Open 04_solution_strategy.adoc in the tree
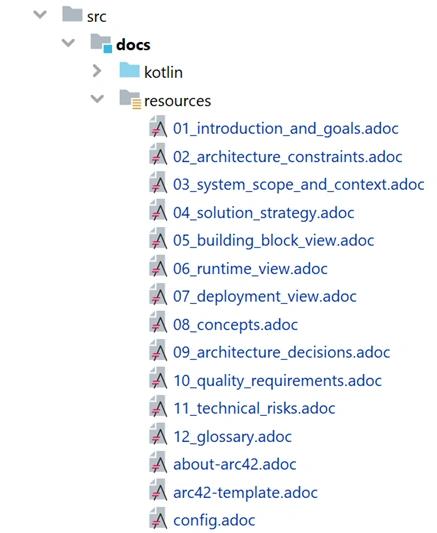Screen dimensions: 437x533 tap(264, 213)
